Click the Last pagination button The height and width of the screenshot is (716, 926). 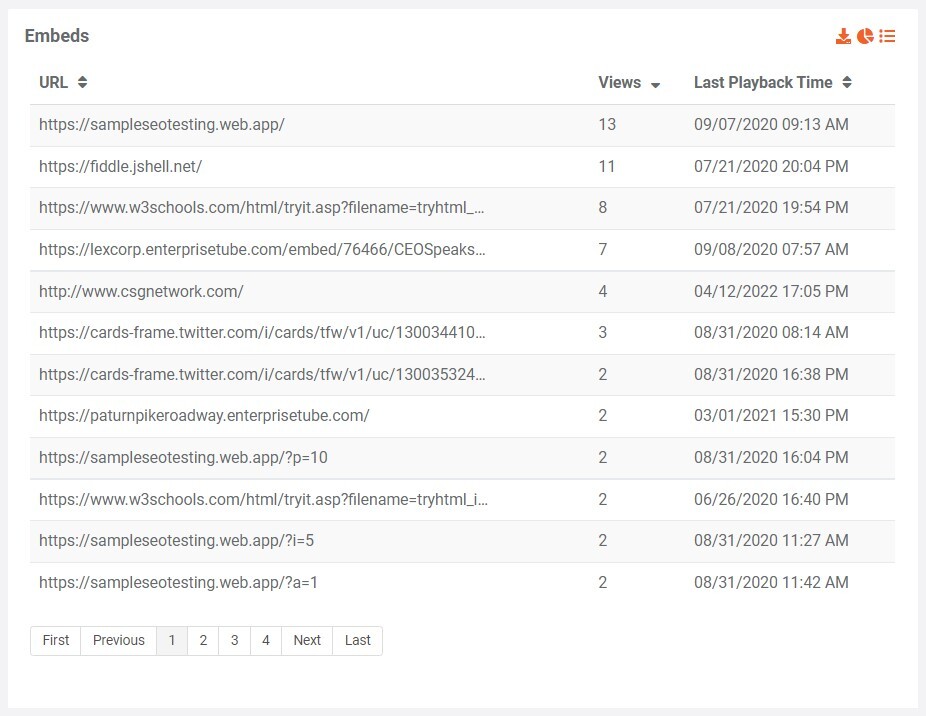(x=357, y=640)
